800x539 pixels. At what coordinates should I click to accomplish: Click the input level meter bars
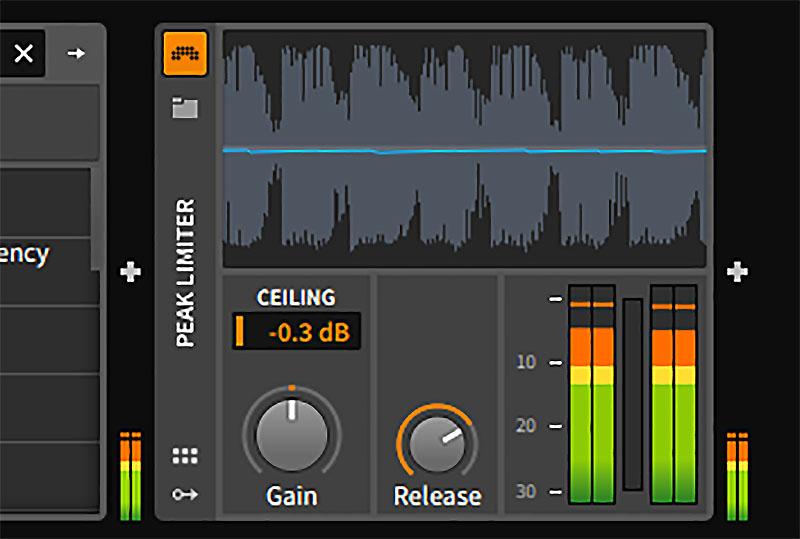tap(591, 394)
